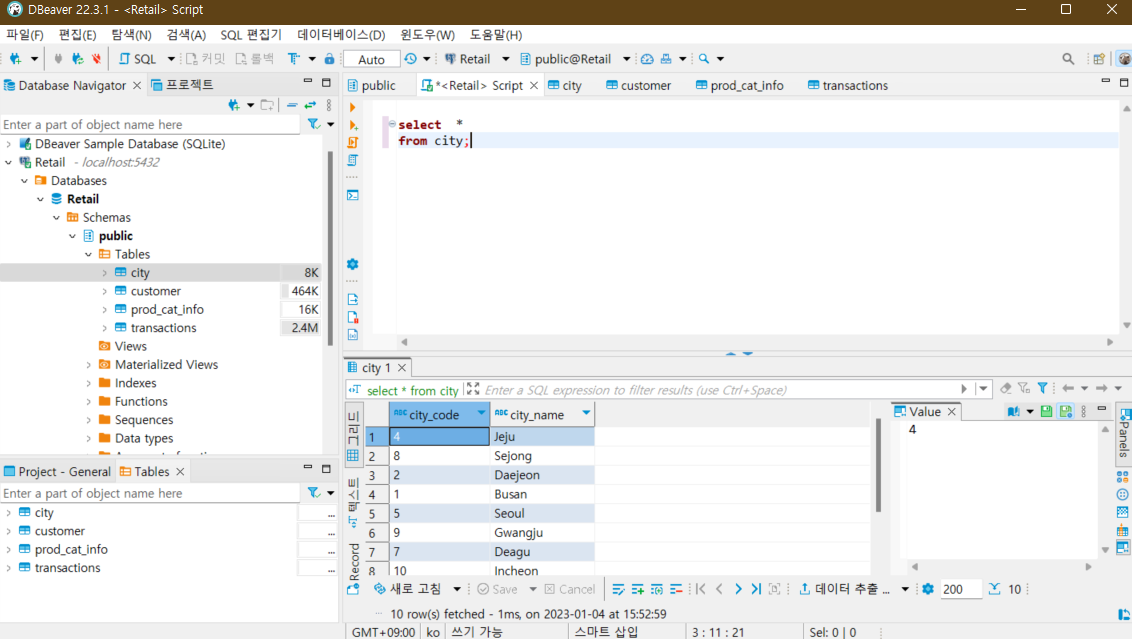The image size is (1132, 639).
Task: Open the 파일(F) menu
Action: click(x=25, y=35)
